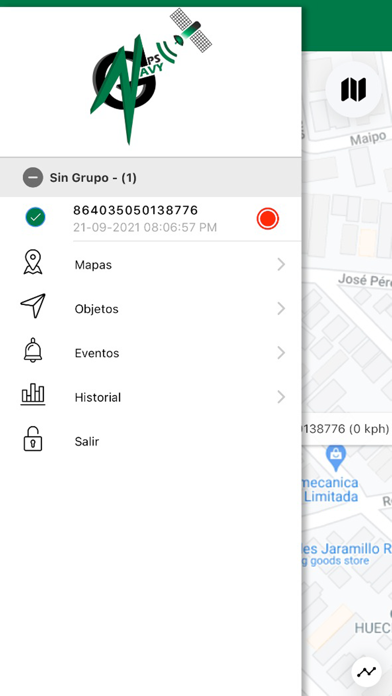Viewport: 392px width, 696px height.
Task: Click the GPS Navy satellite logo
Action: (150, 76)
